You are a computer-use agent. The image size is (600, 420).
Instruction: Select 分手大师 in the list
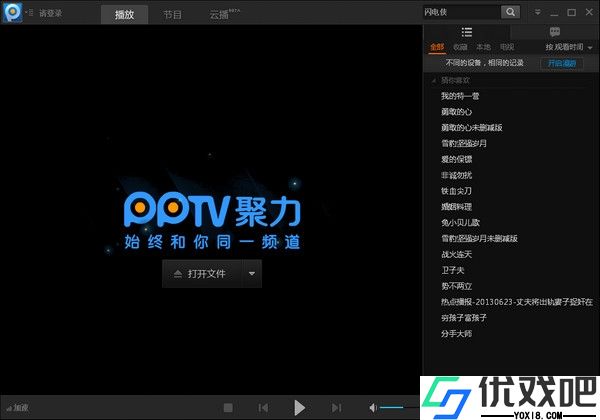tap(457, 334)
